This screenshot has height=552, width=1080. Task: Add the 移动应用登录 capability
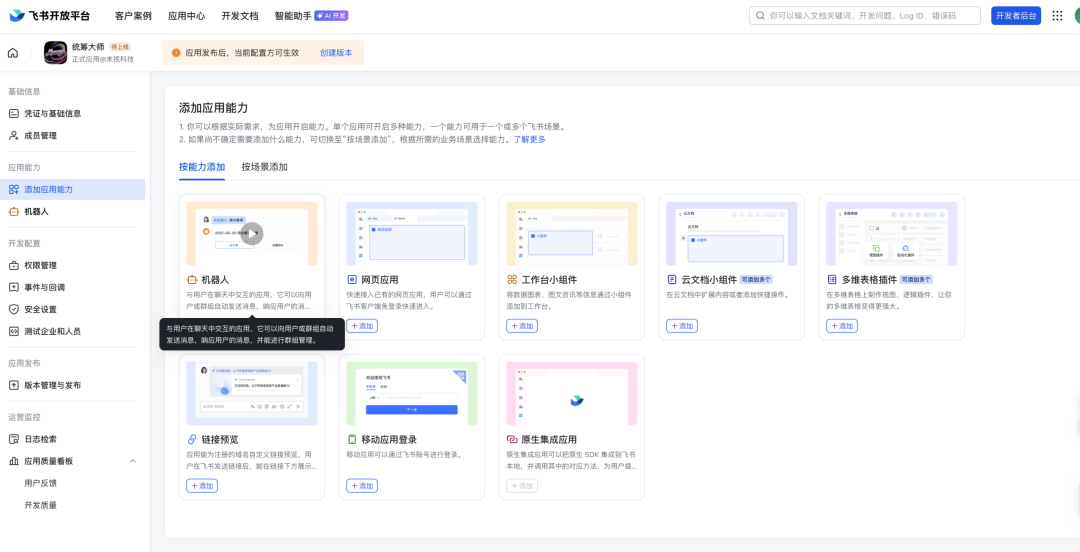coord(362,486)
